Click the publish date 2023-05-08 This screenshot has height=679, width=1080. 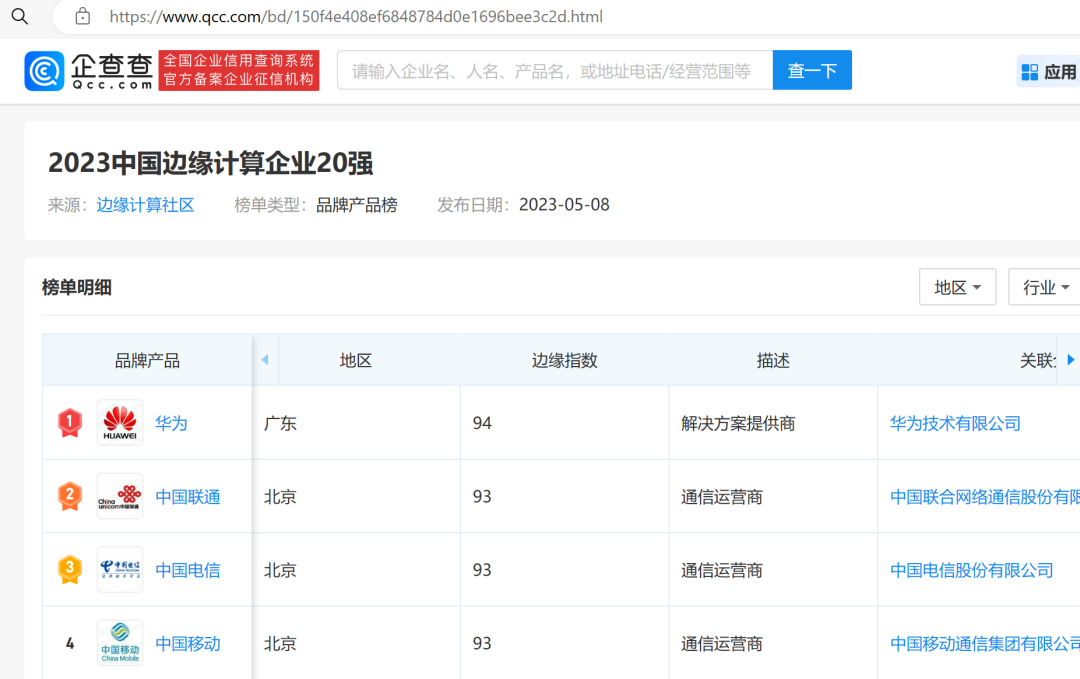coord(564,205)
